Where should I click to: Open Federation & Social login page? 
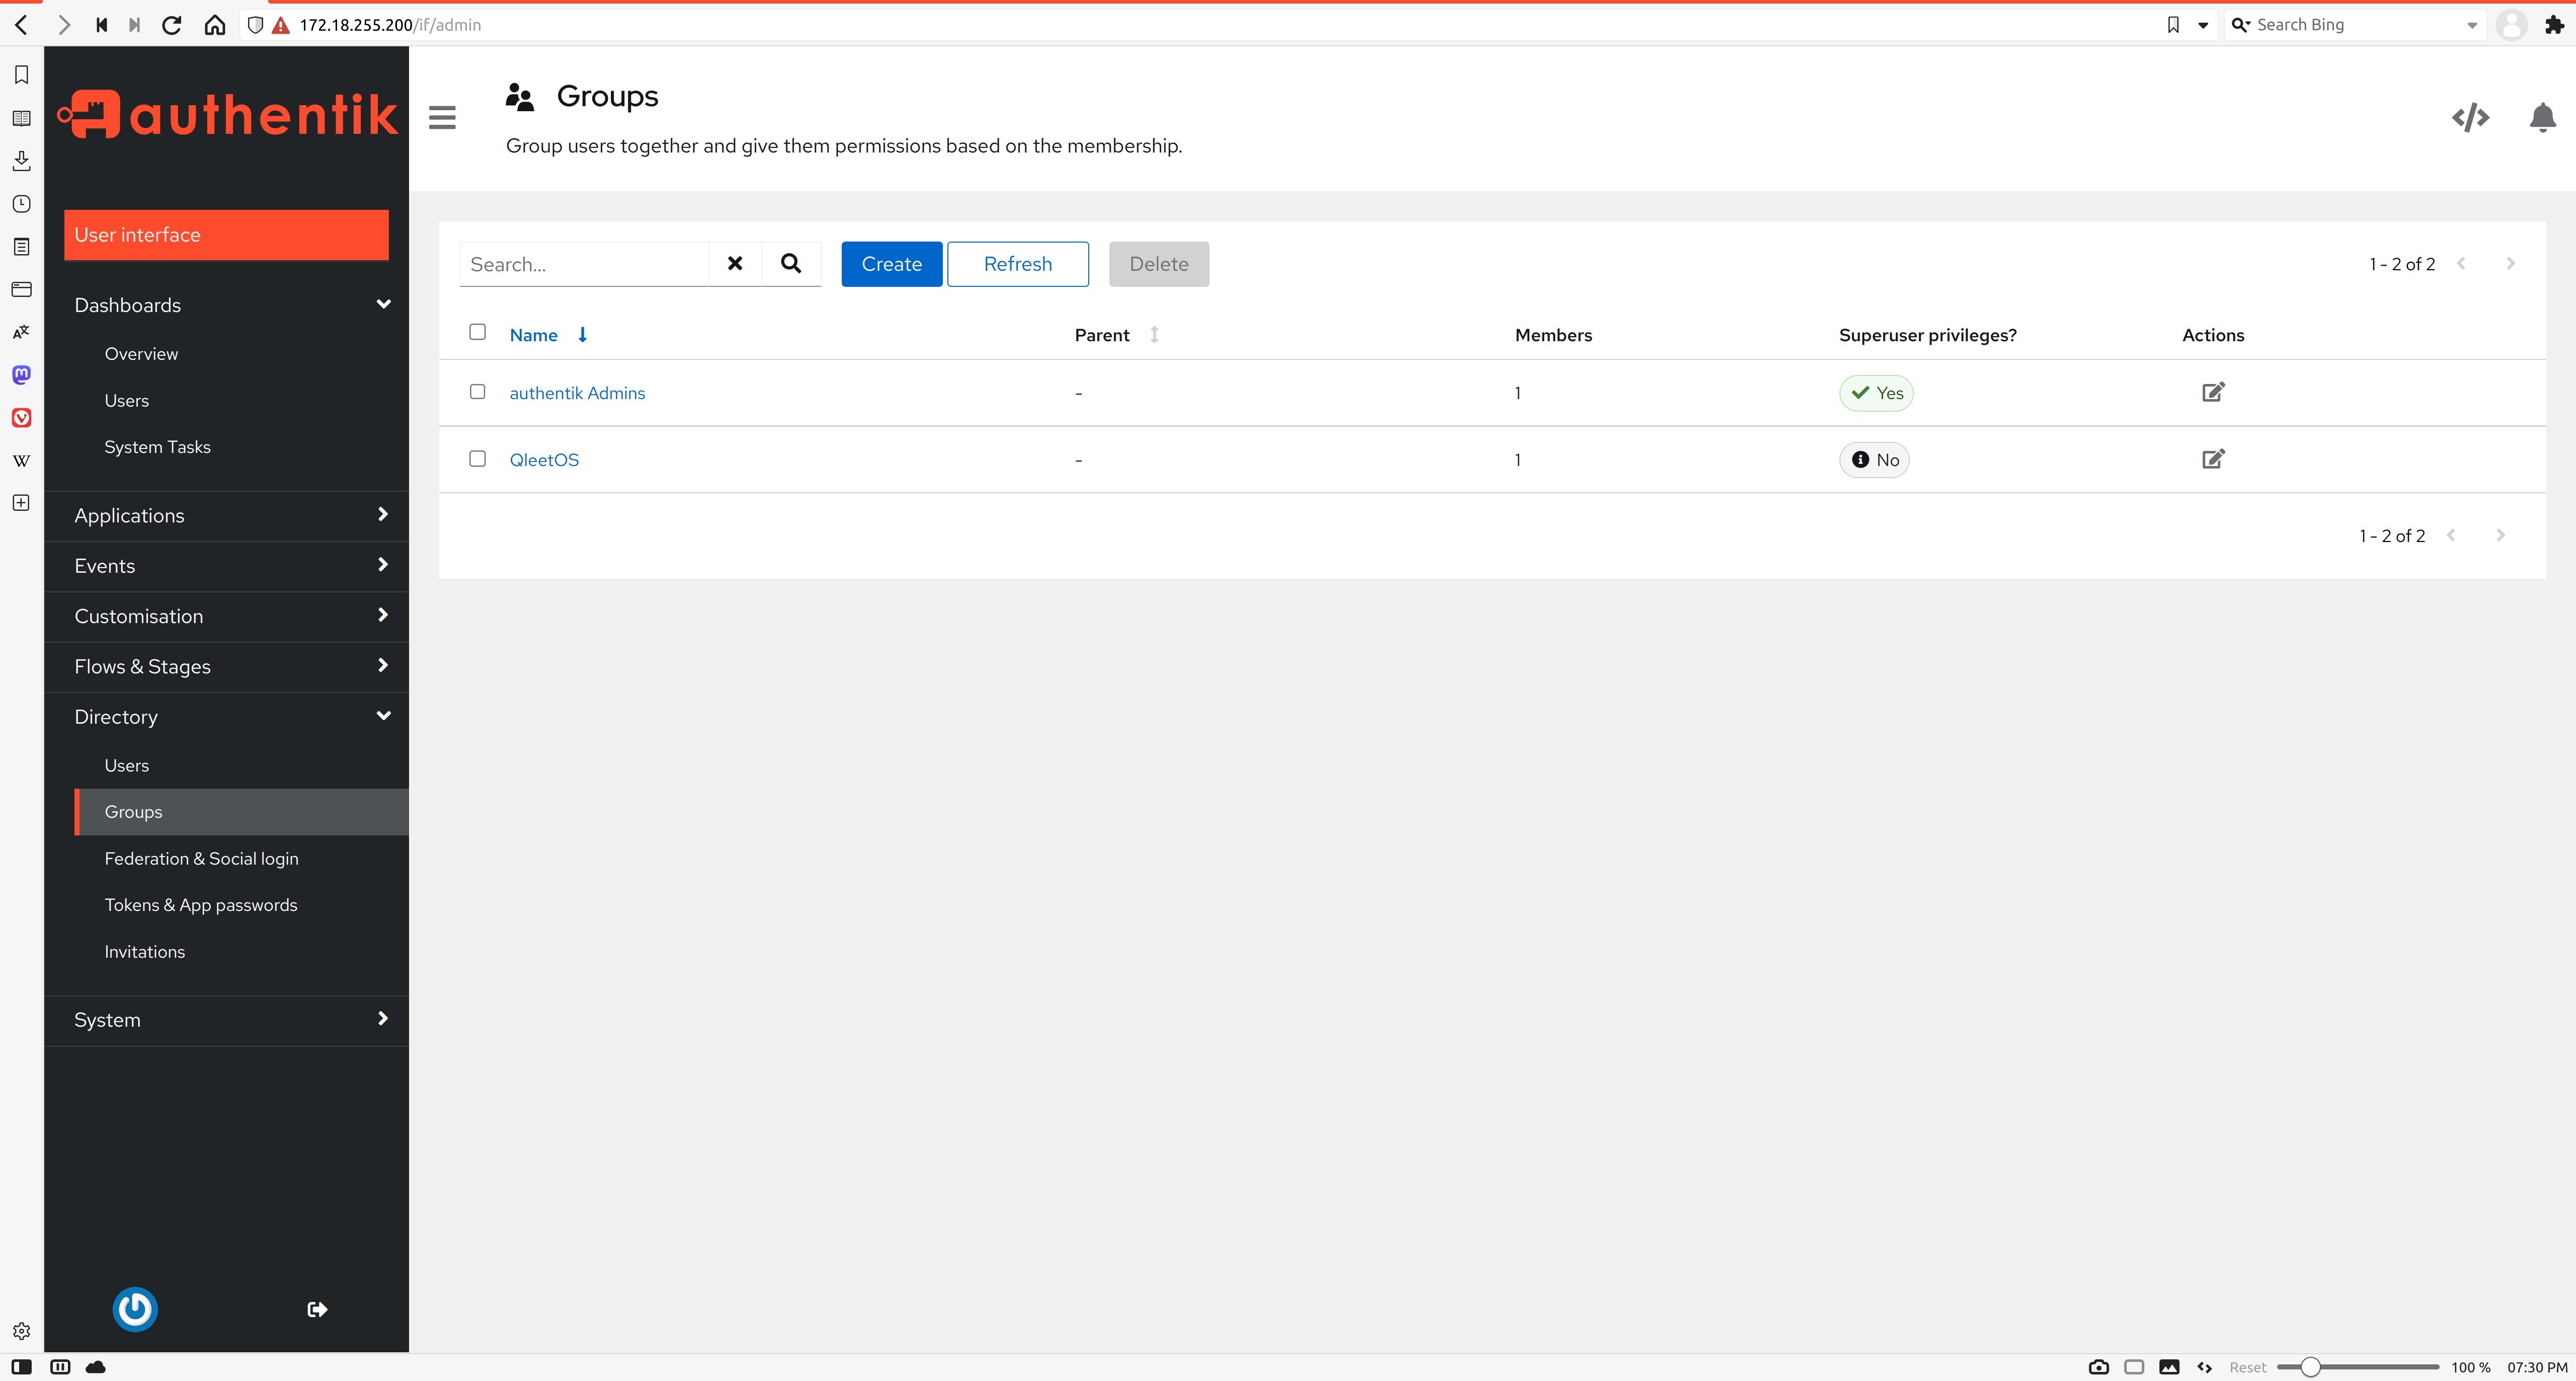(201, 858)
